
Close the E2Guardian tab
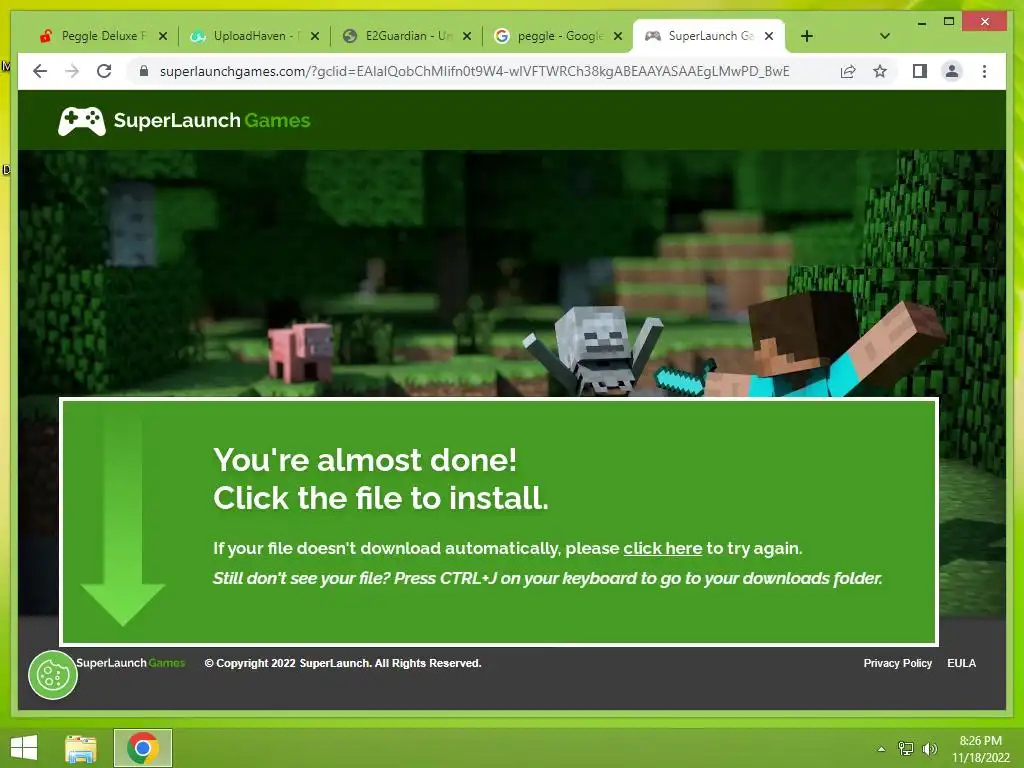tap(467, 36)
